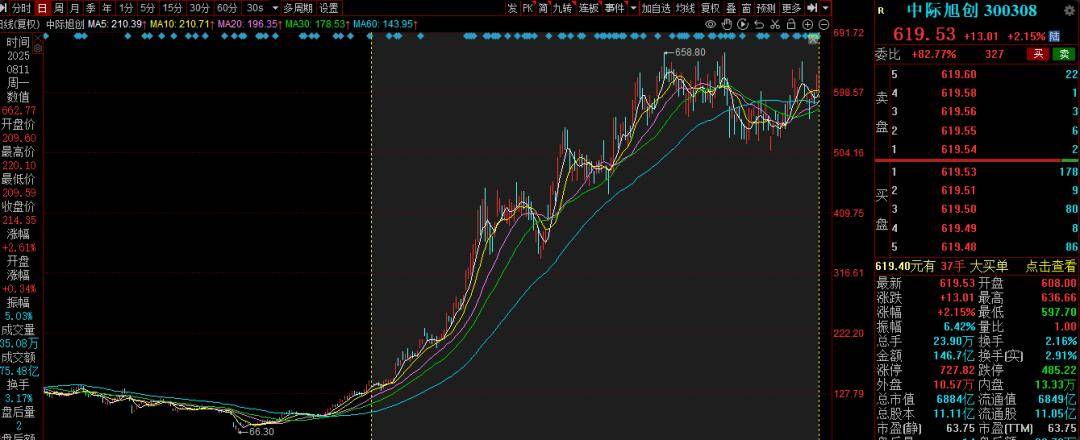This screenshot has height=440, width=1080.
Task: Switch to the 分时 intraday tab
Action: click(x=21, y=8)
